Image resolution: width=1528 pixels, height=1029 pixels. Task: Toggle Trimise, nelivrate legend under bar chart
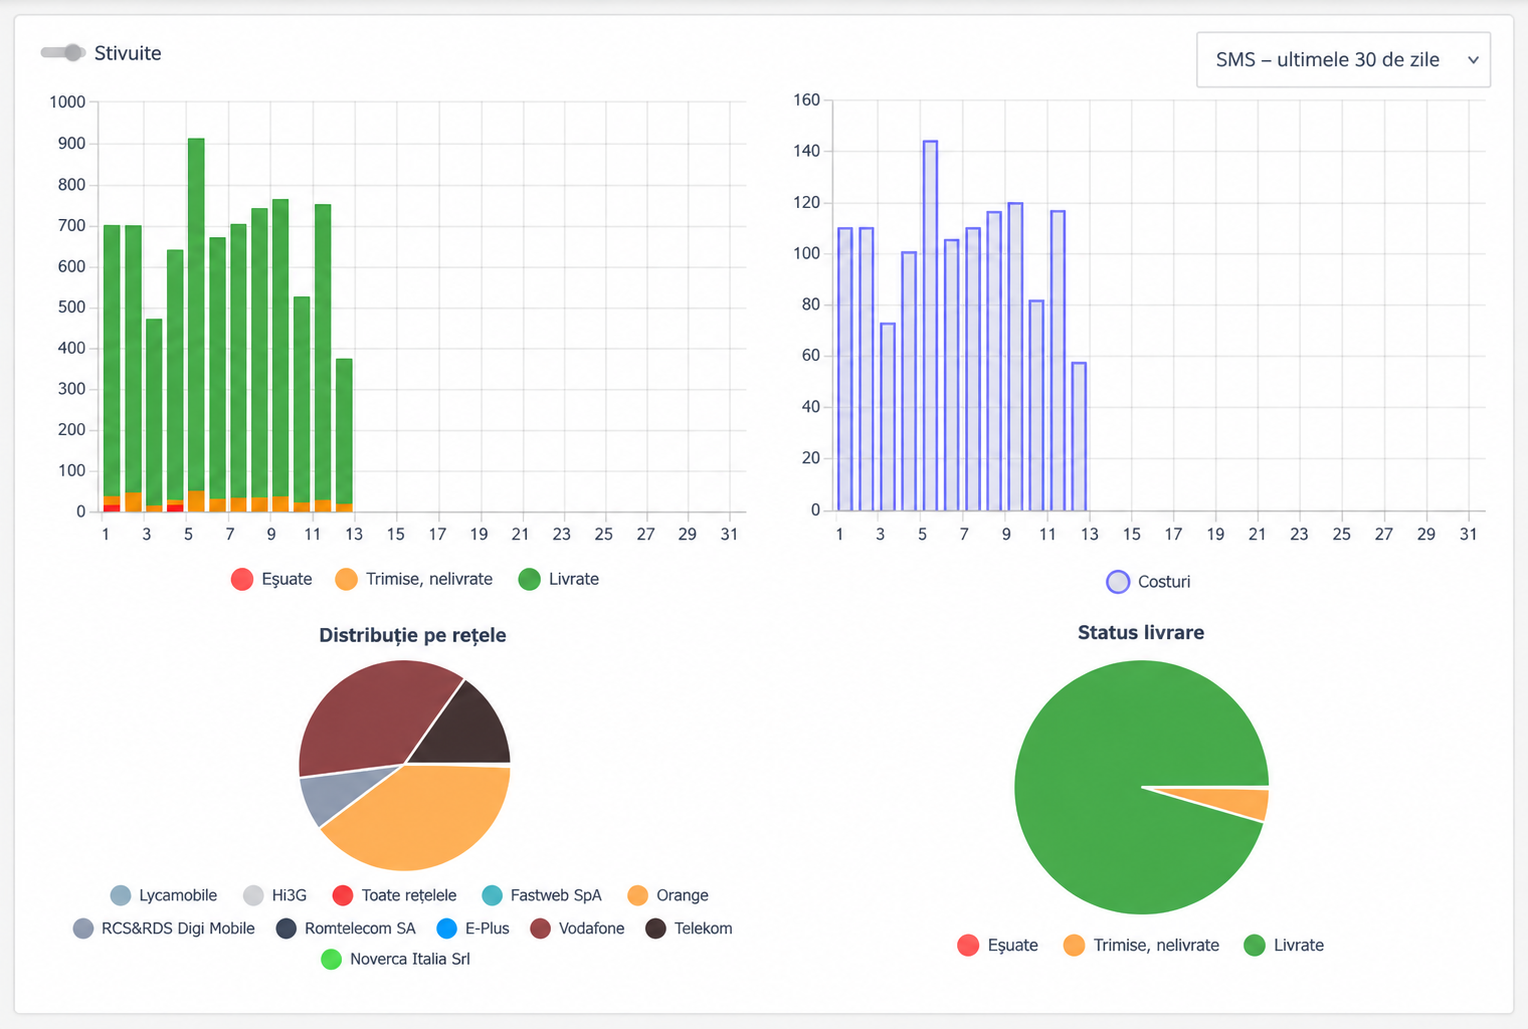click(x=414, y=579)
